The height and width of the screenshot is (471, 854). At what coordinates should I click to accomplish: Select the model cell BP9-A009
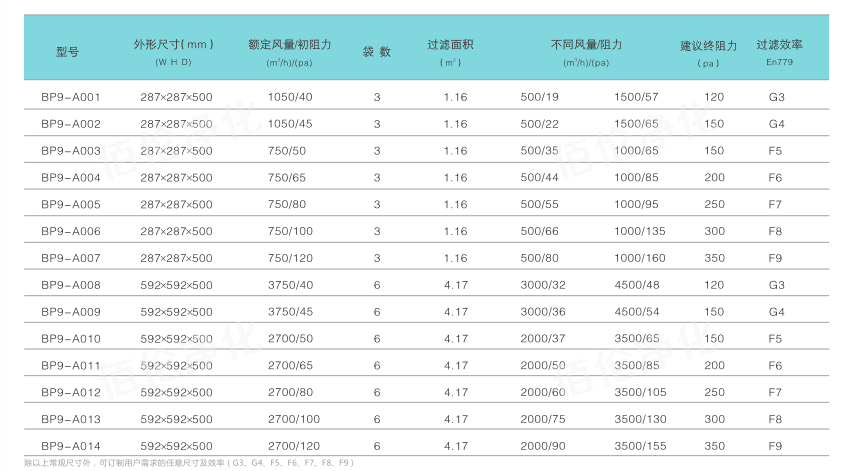(71, 311)
